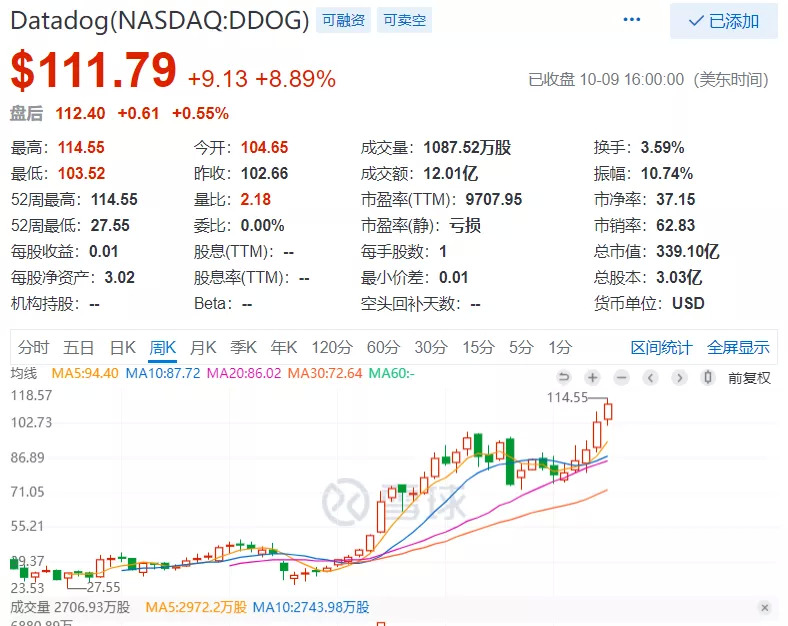This screenshot has width=788, height=626.
Task: Click the 市盈率(TTM) value 9707.95
Action: (494, 200)
